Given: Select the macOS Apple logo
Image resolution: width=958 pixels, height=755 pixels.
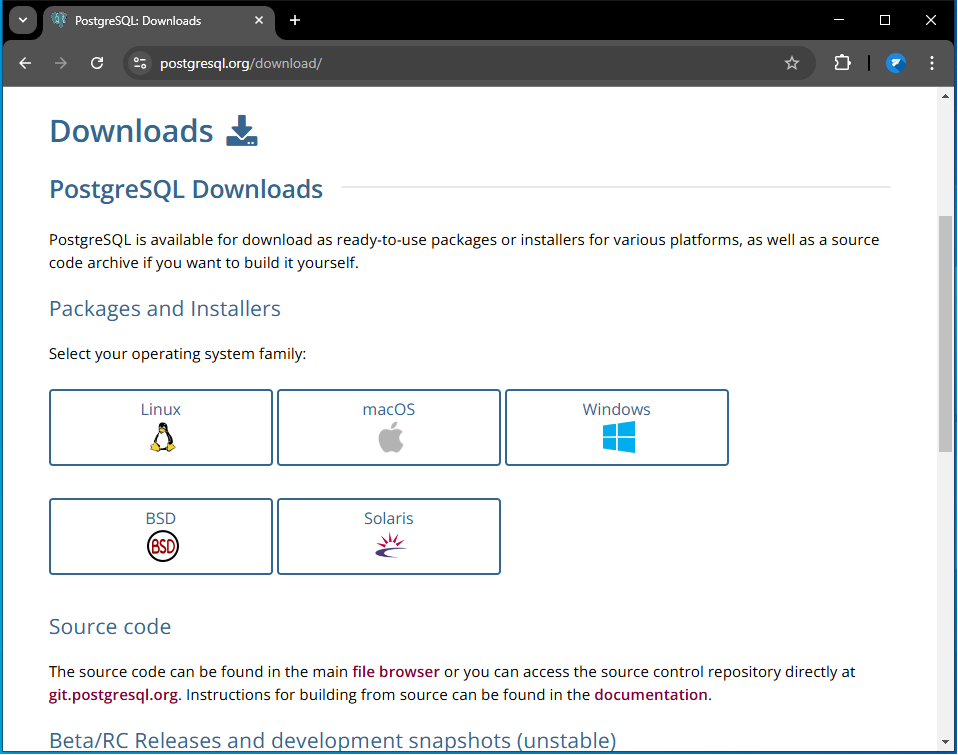Looking at the screenshot, I should tap(390, 437).
